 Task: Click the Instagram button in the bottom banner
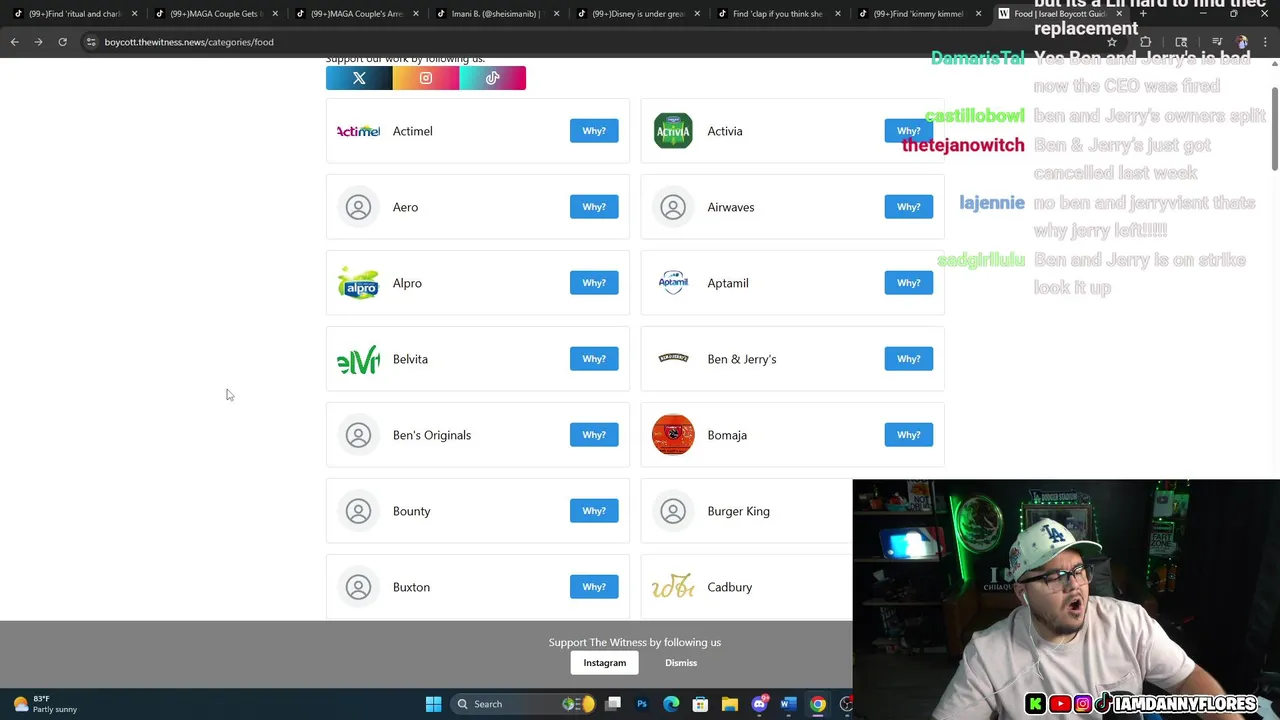(605, 663)
